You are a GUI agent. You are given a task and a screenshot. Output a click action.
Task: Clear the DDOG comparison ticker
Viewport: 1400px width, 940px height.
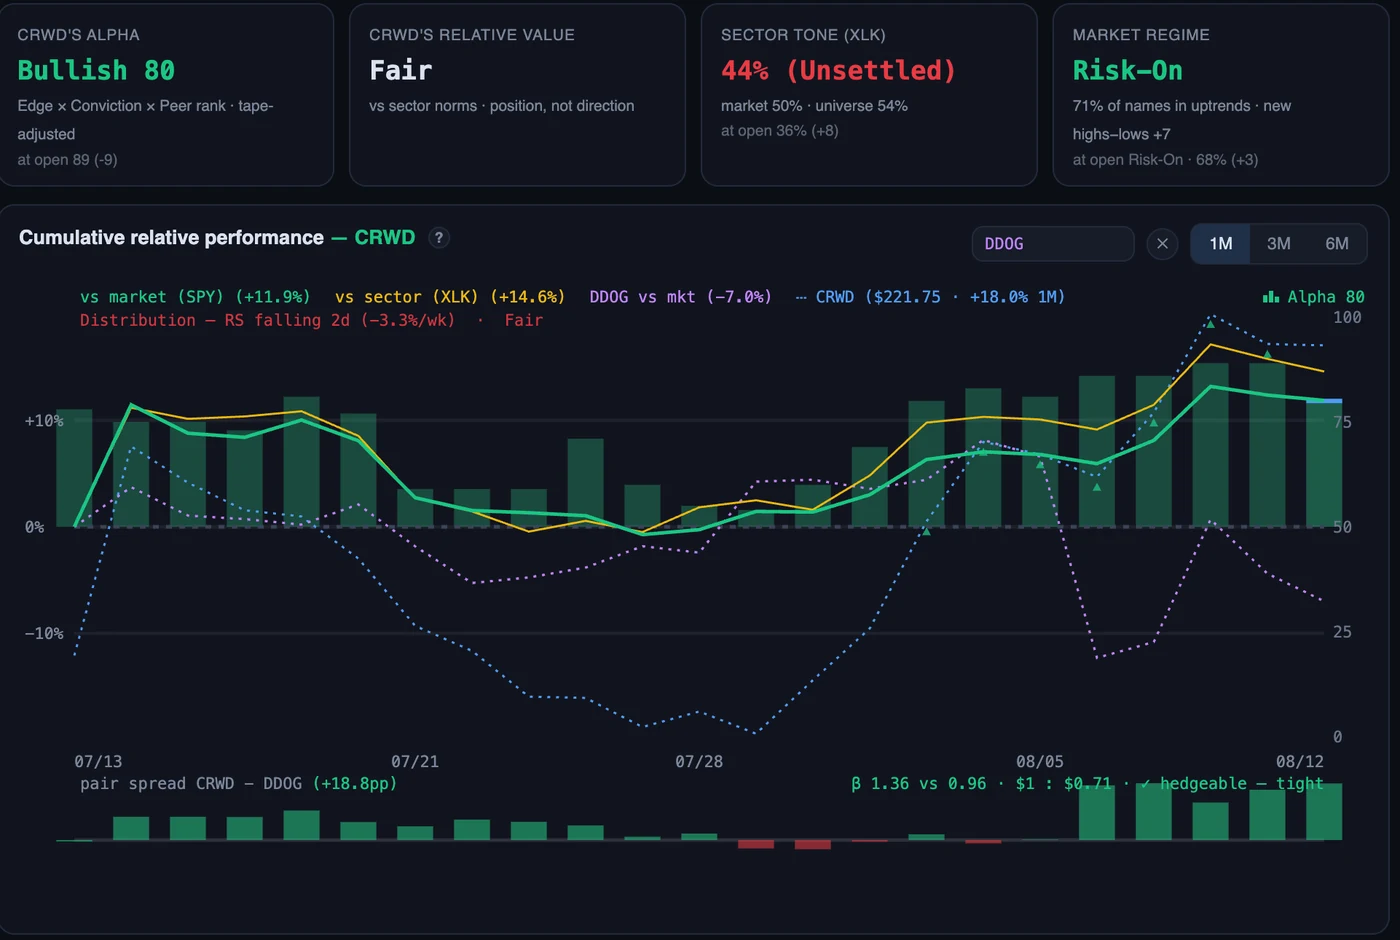(x=1162, y=244)
